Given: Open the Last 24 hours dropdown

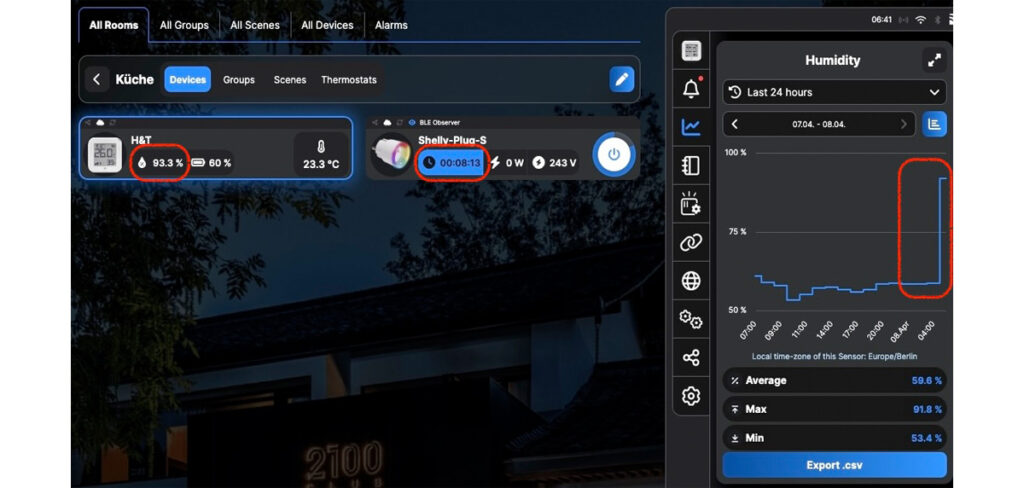Looking at the screenshot, I should coord(833,92).
